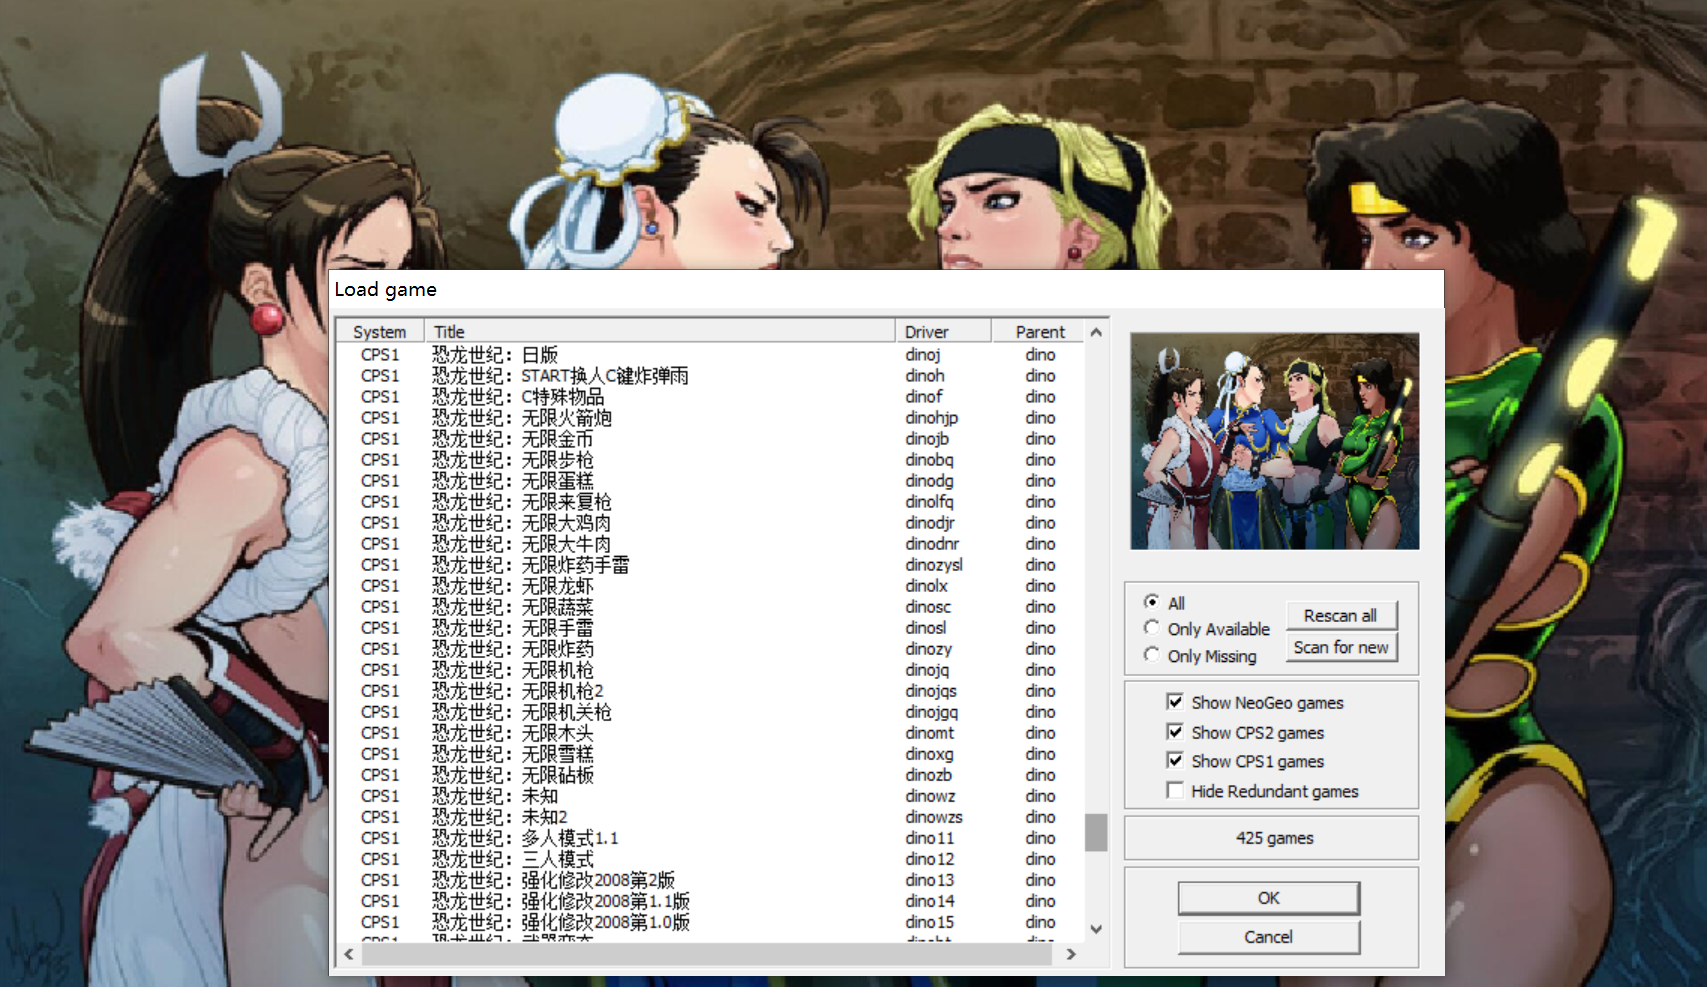Select the All filter radio button
Screen dimensions: 1707x987
point(1153,602)
